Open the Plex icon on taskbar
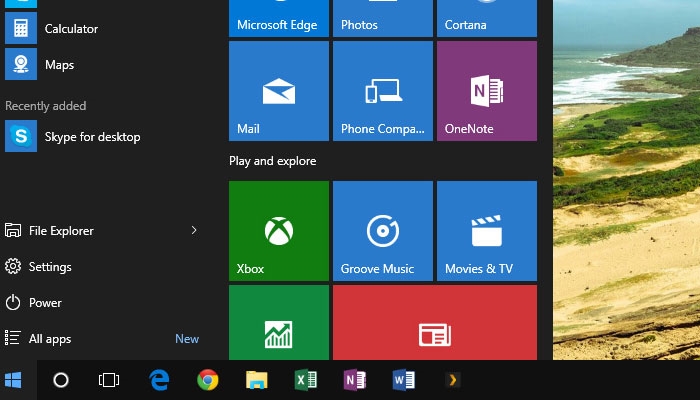The image size is (700, 400). click(453, 380)
